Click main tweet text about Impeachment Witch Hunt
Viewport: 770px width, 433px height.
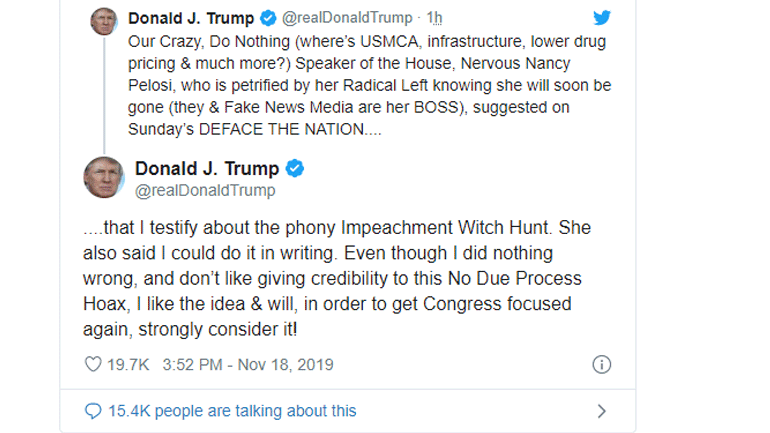pyautogui.click(x=335, y=277)
